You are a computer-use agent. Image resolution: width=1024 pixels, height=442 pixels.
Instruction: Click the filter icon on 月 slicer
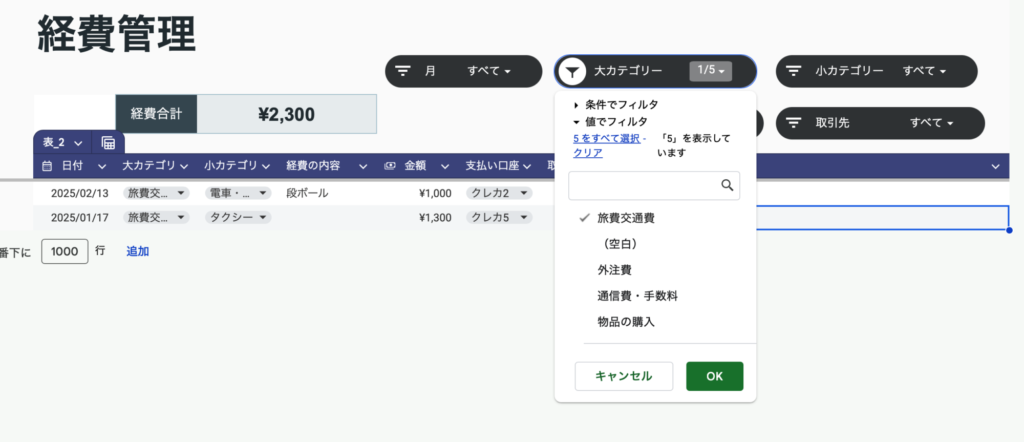403,71
